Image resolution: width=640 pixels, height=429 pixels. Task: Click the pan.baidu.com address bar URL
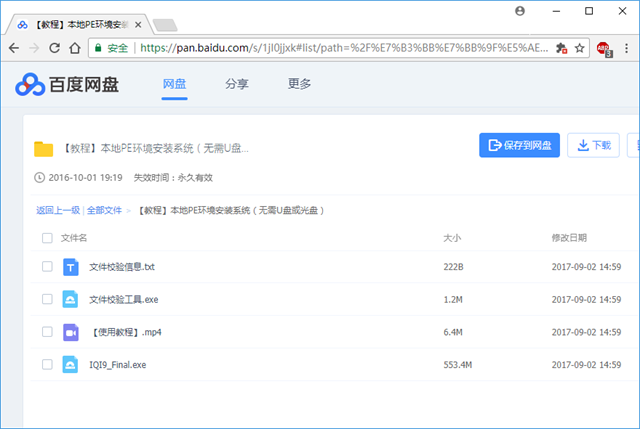(x=344, y=48)
